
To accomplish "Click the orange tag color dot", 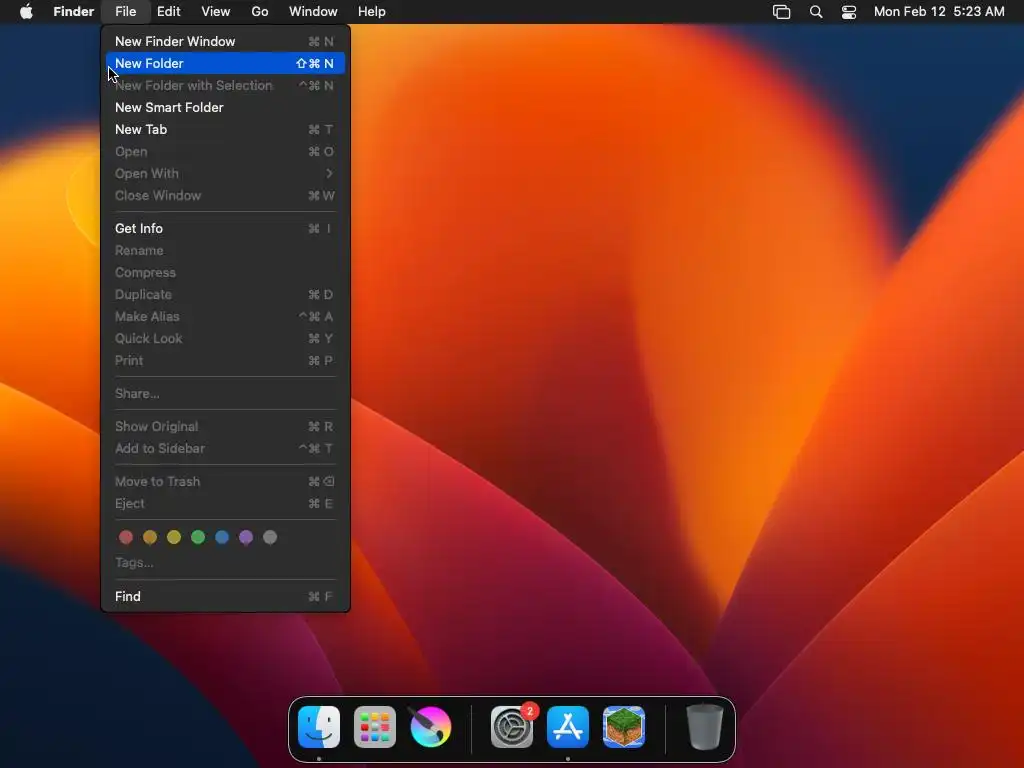I will (150, 537).
